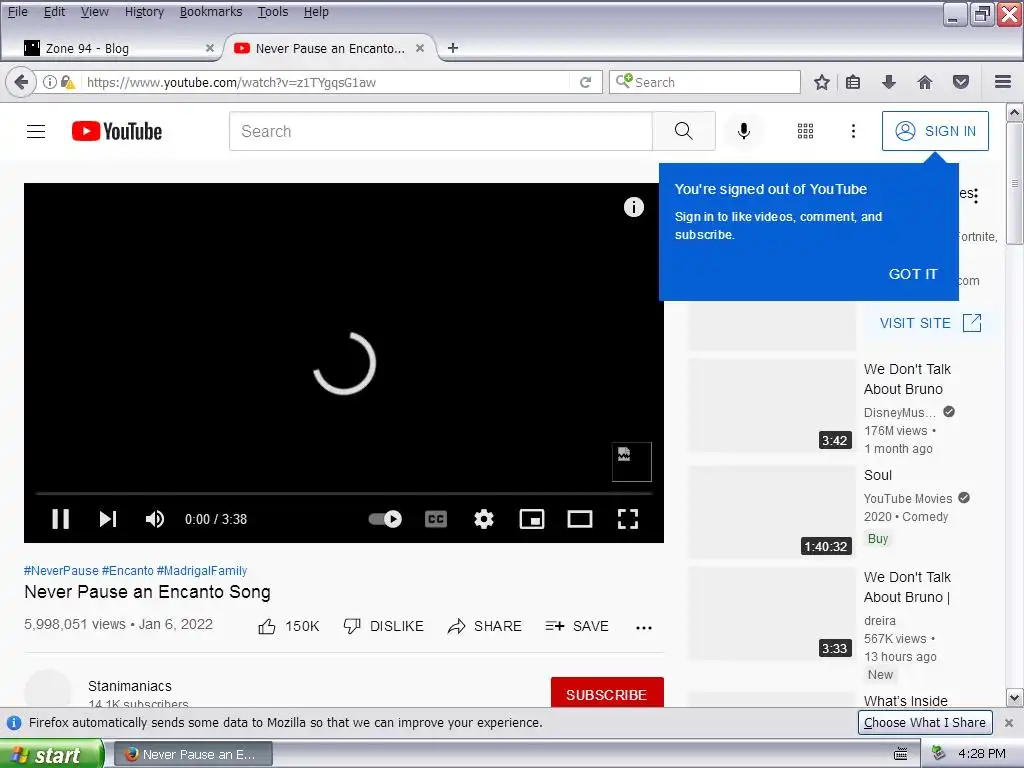Open the File menu
The image size is (1024, 768).
pos(18,12)
